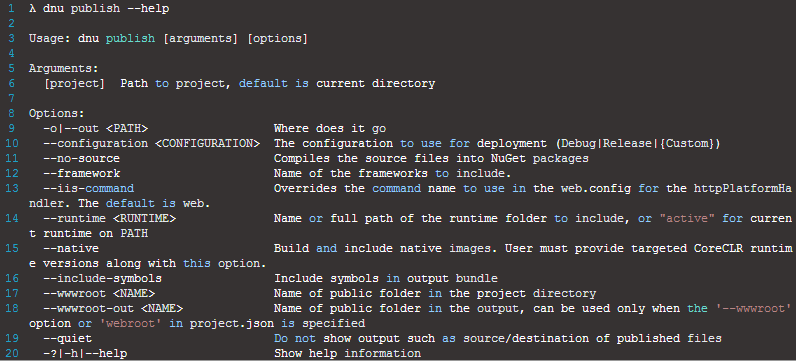The image size is (796, 361).
Task: Click the '--framework' option text
Action: tap(82, 174)
